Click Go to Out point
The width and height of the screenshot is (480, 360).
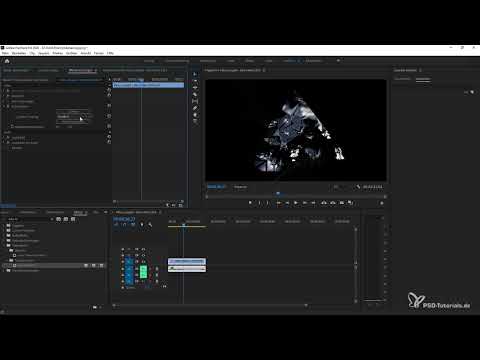(x=313, y=203)
